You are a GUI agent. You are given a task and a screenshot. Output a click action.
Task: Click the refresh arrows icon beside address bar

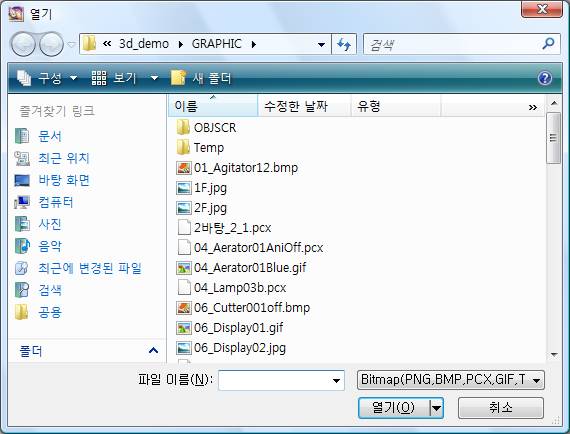click(x=344, y=44)
